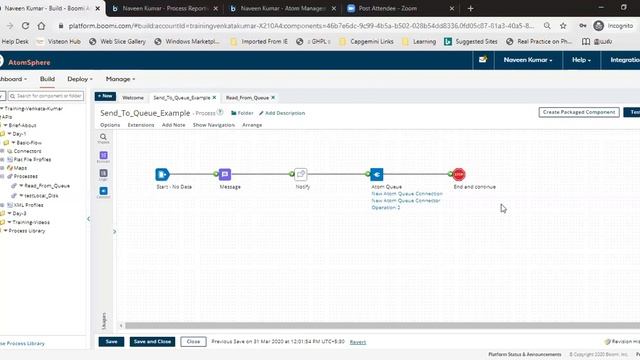Open the Read_From_Queue process in tree

pyautogui.click(x=47, y=186)
